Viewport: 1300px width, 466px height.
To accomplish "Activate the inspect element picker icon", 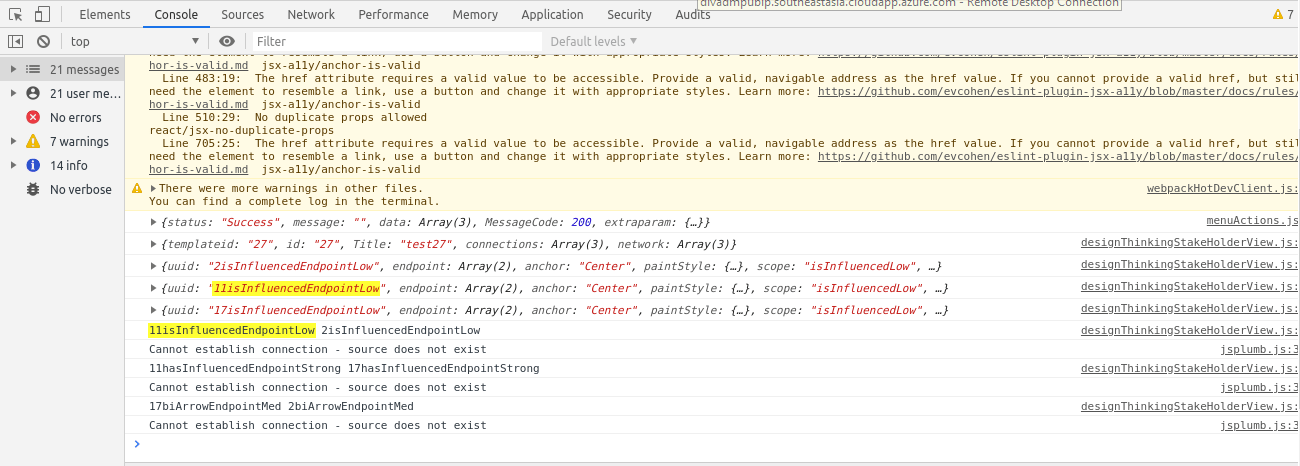I will pyautogui.click(x=15, y=14).
